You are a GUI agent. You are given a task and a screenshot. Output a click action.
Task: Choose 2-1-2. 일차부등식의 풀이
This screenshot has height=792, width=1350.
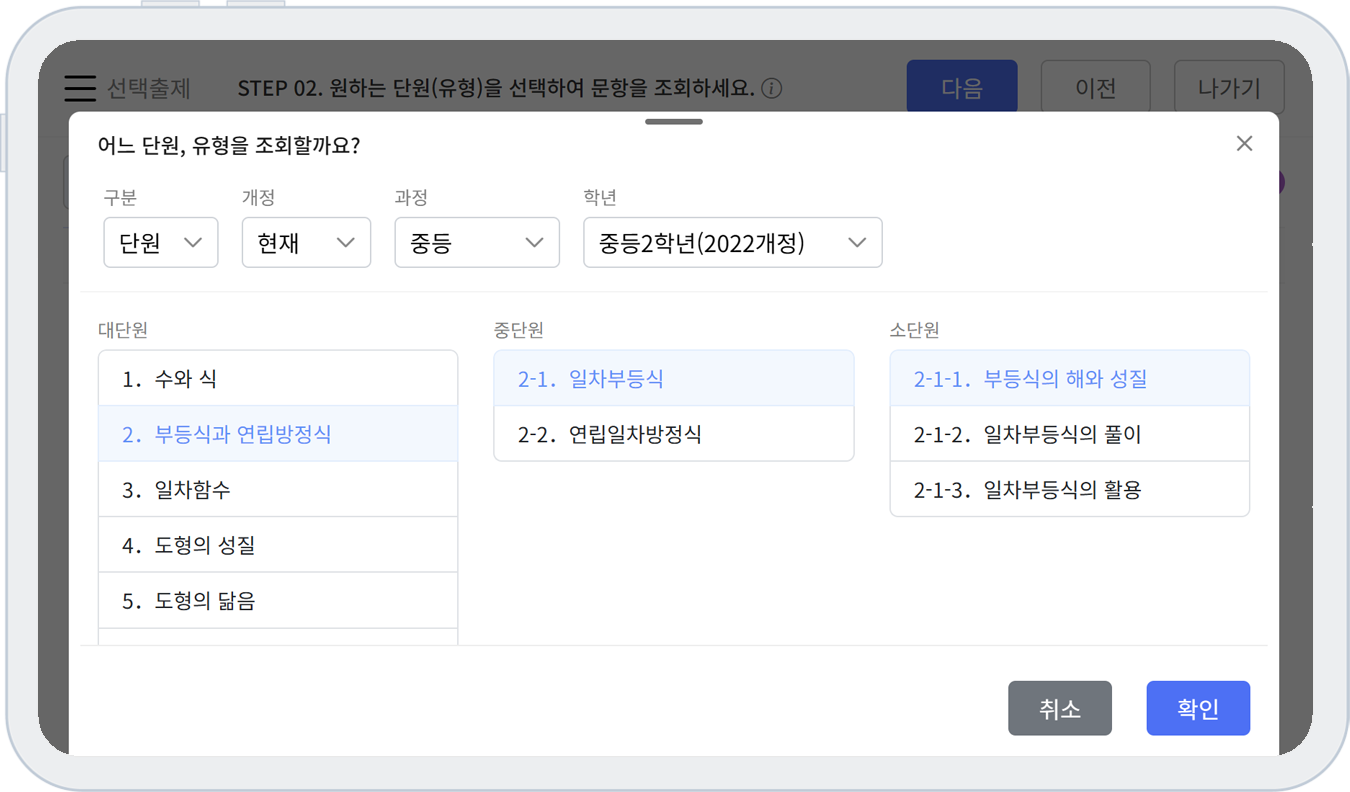coord(1069,434)
